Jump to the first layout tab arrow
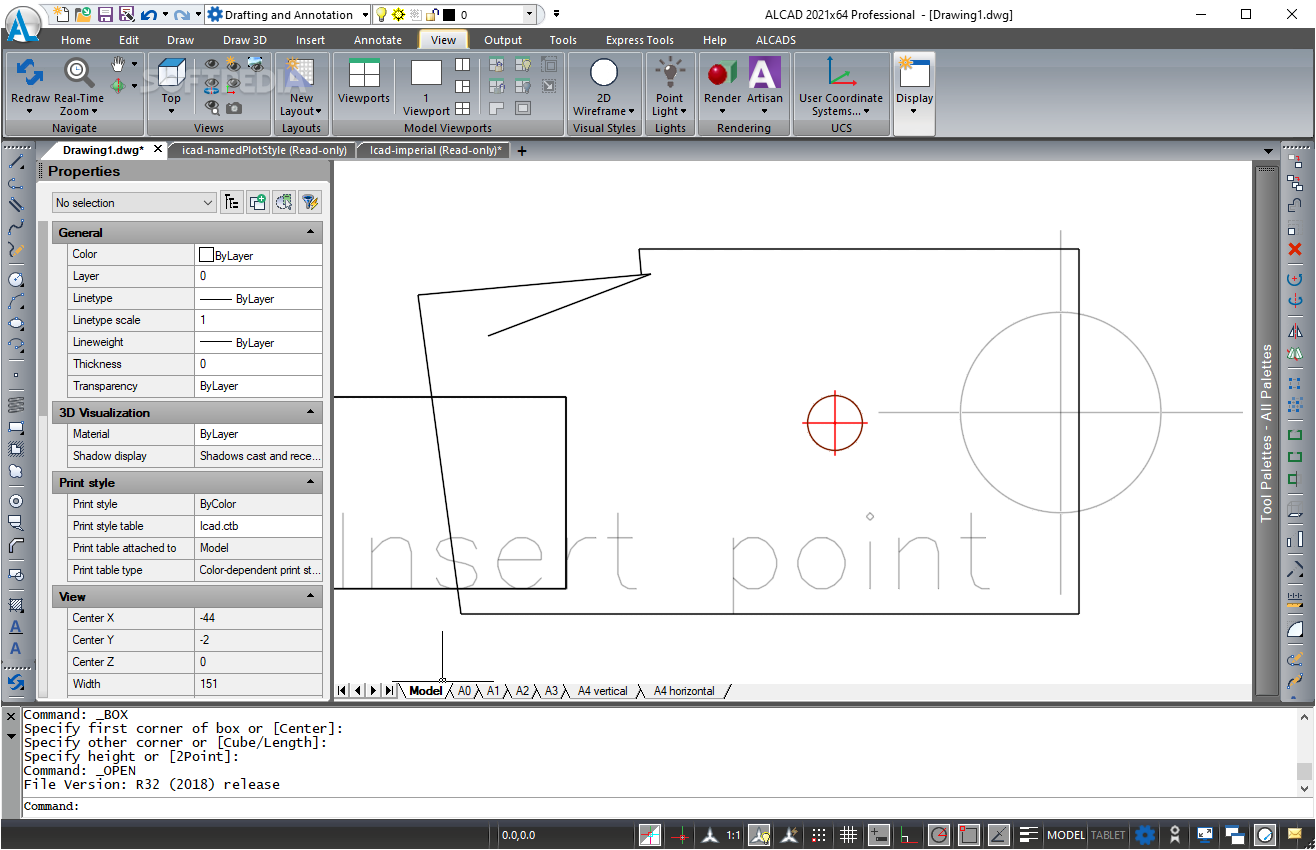The width and height of the screenshot is (1316, 850). pos(343,691)
